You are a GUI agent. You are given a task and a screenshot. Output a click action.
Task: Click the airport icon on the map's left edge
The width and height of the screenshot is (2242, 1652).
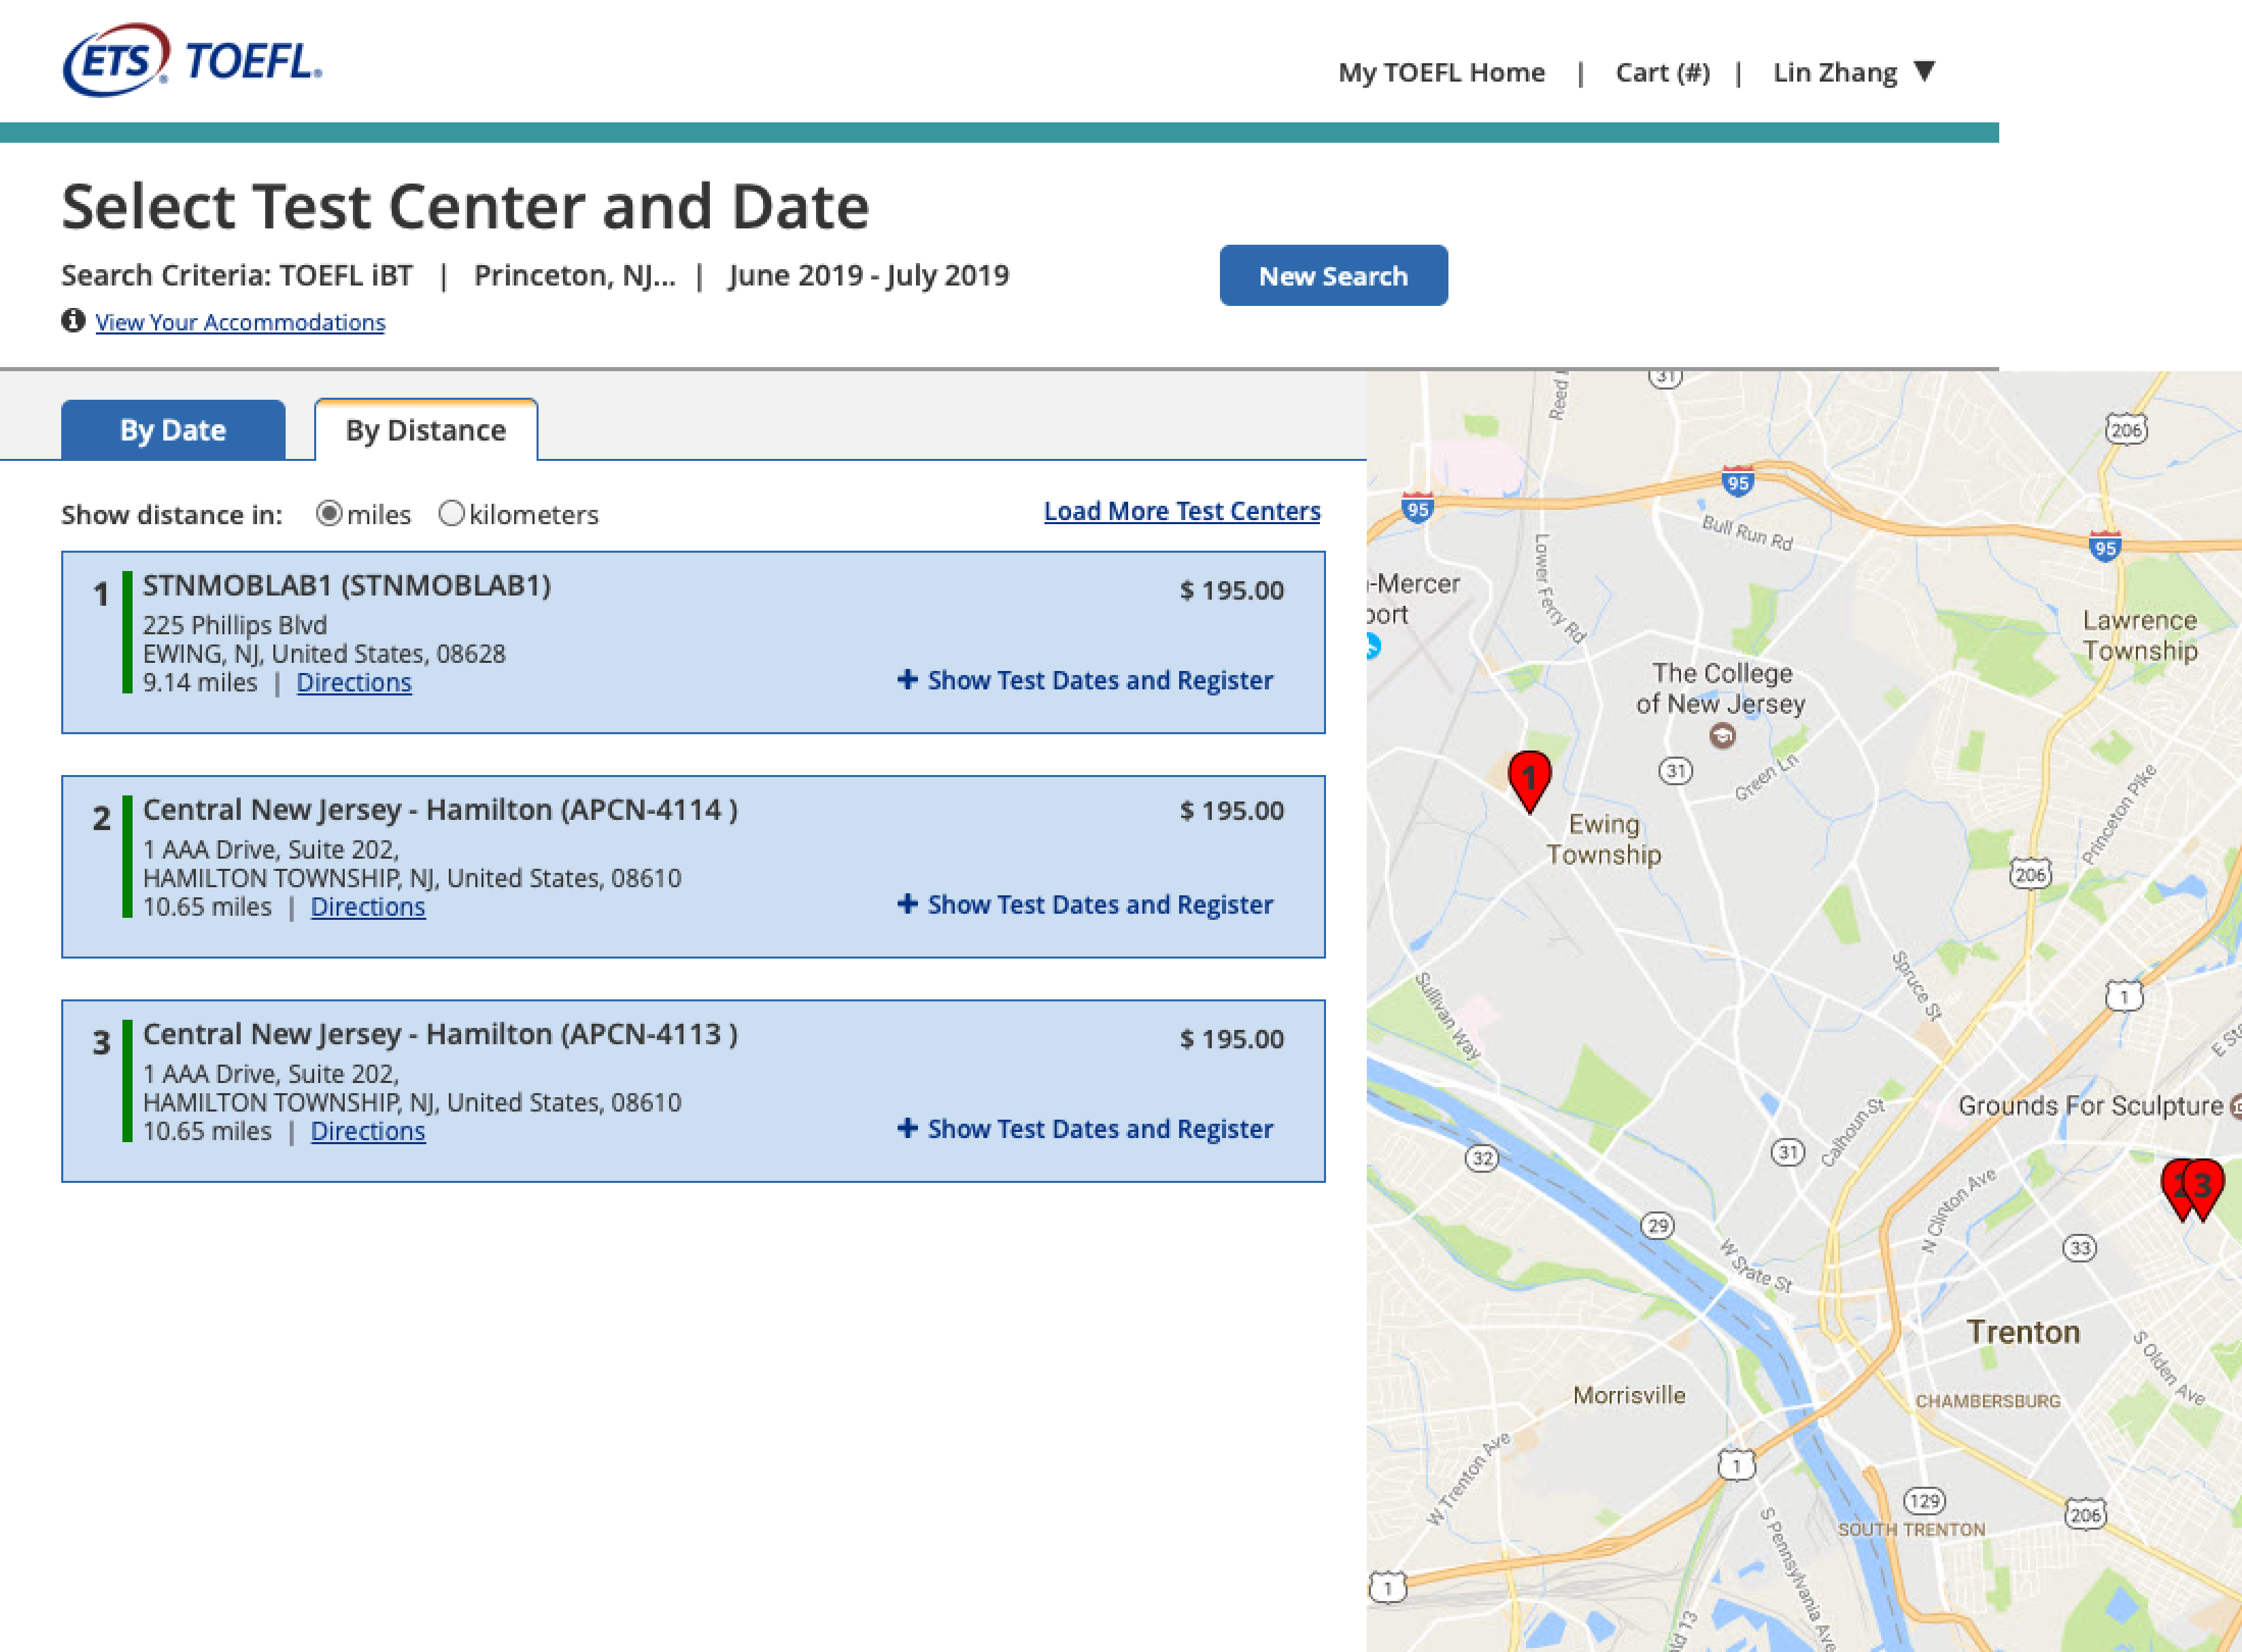tap(1373, 647)
